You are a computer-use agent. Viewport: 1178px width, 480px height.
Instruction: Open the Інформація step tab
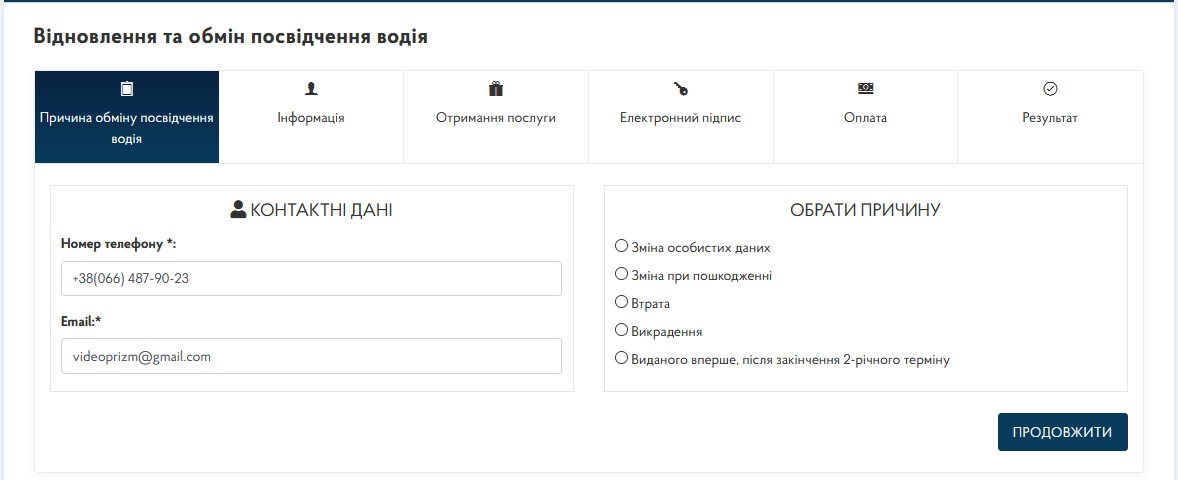[311, 117]
